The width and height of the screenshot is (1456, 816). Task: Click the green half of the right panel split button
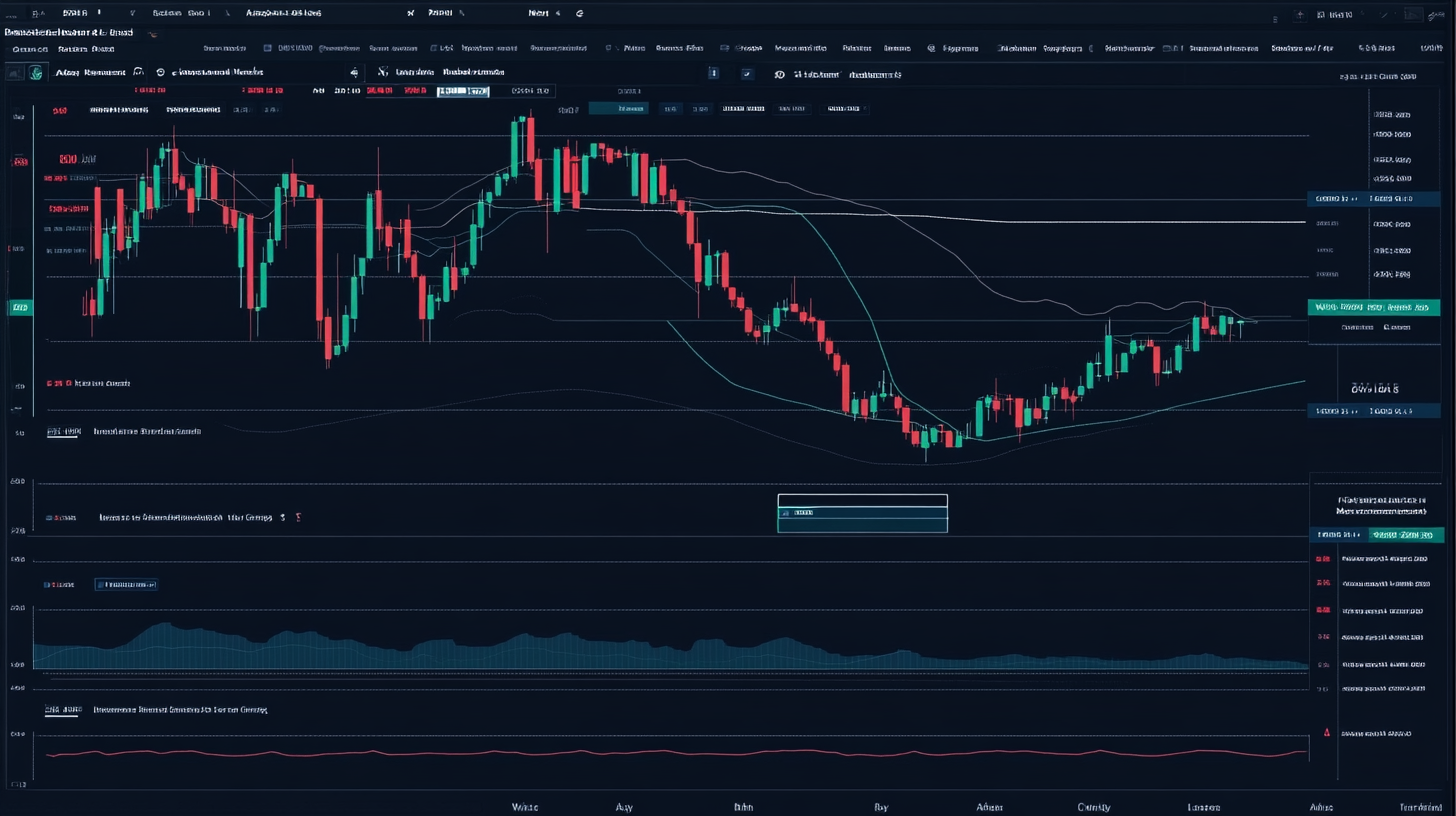coord(1406,535)
